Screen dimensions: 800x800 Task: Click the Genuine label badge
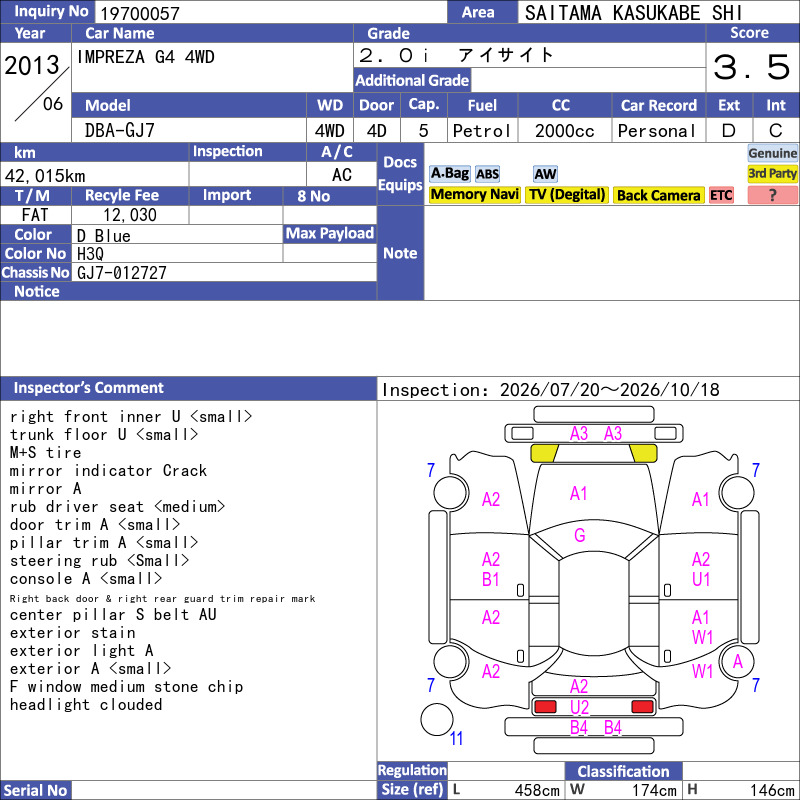(x=772, y=153)
